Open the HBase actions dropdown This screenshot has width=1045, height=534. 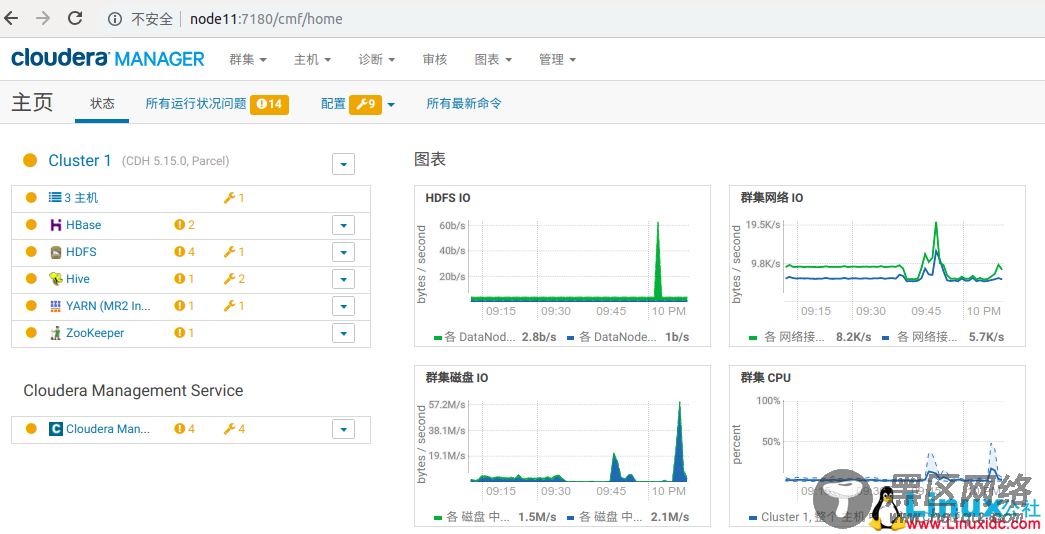click(343, 225)
